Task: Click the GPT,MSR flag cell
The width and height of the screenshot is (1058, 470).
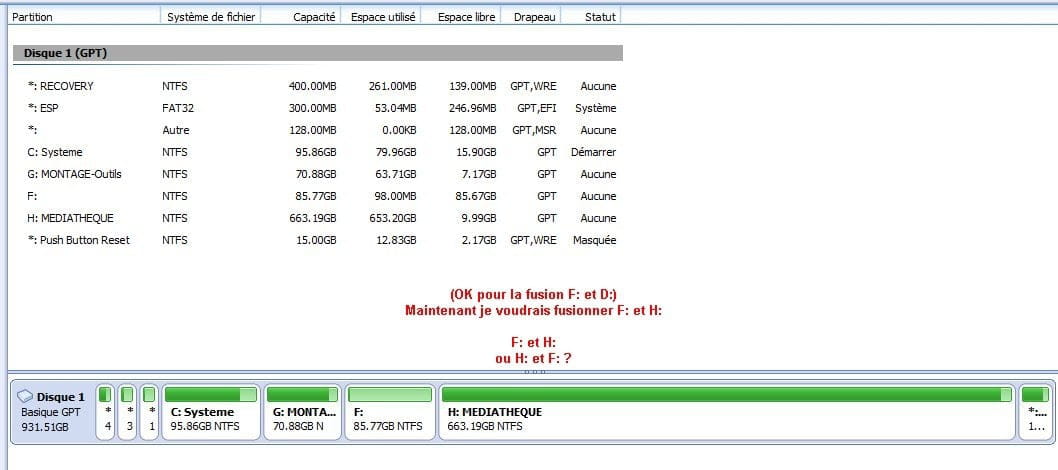Action: click(534, 130)
